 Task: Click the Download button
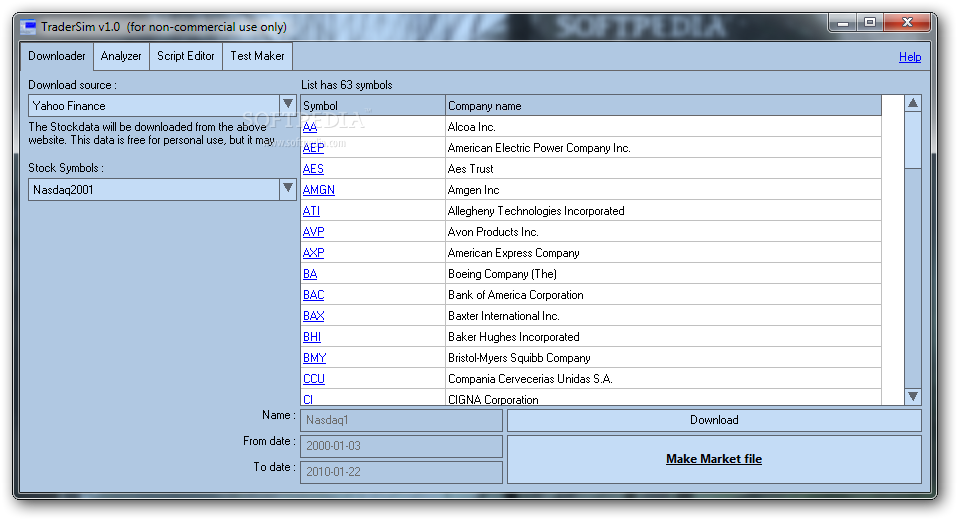coord(714,420)
